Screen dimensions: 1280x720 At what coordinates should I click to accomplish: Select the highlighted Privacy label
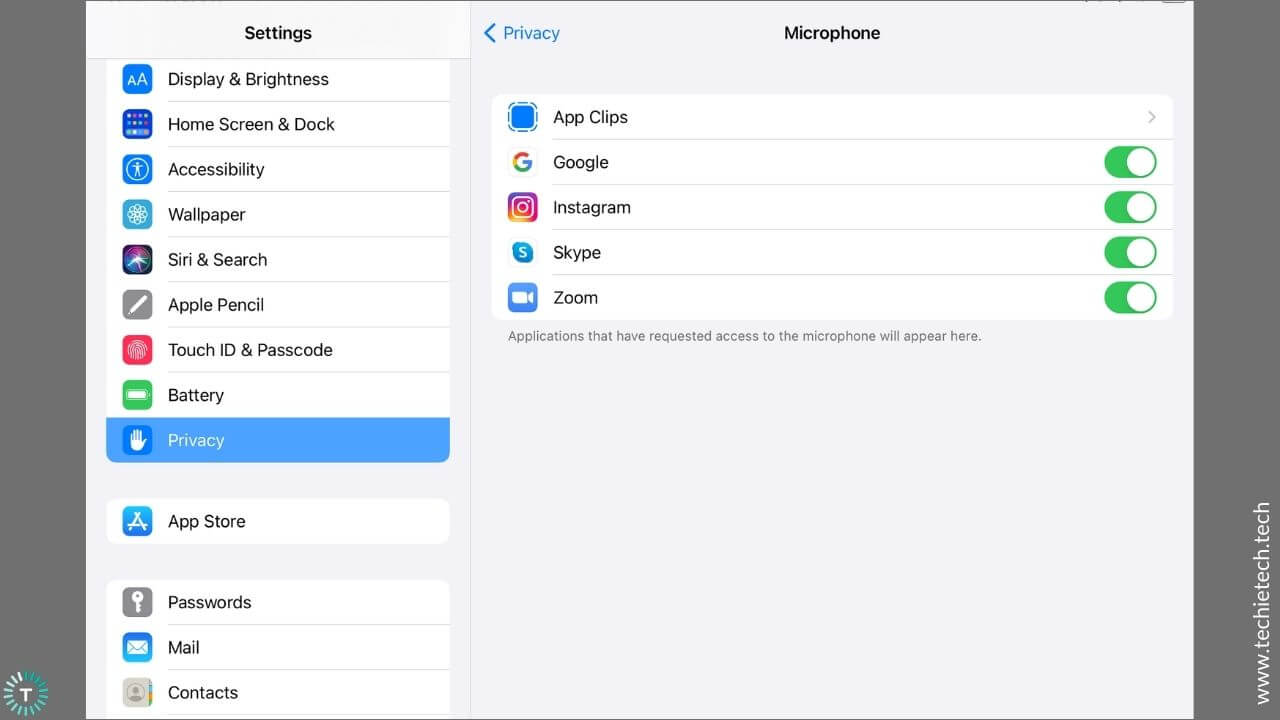pyautogui.click(x=196, y=440)
